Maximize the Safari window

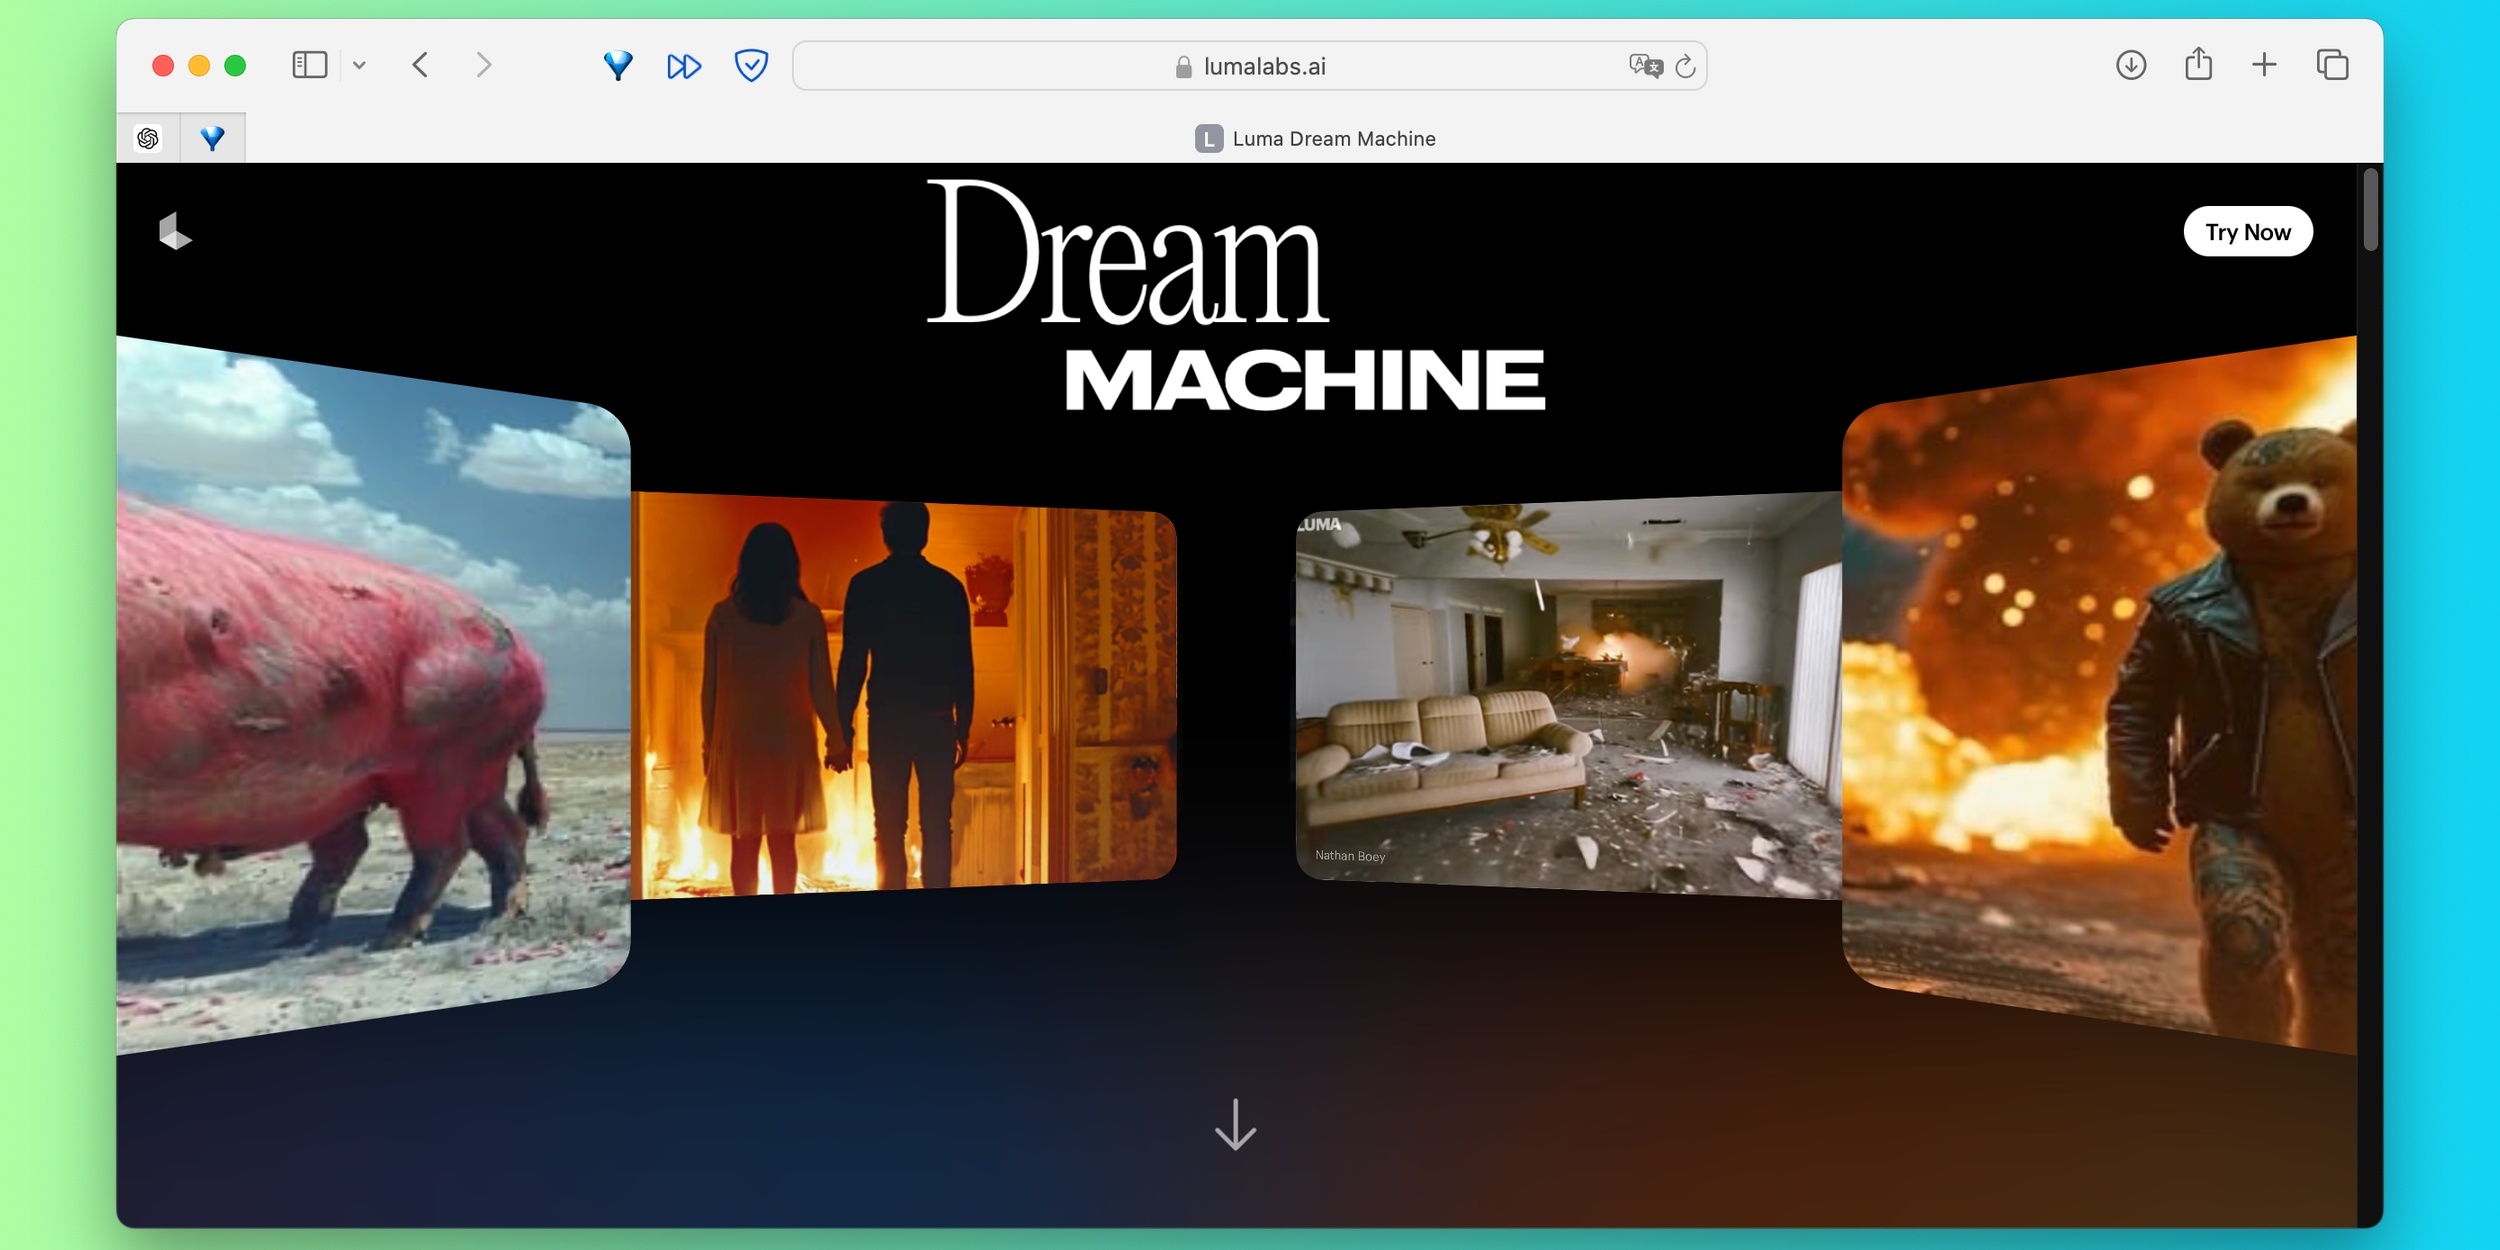tap(235, 66)
